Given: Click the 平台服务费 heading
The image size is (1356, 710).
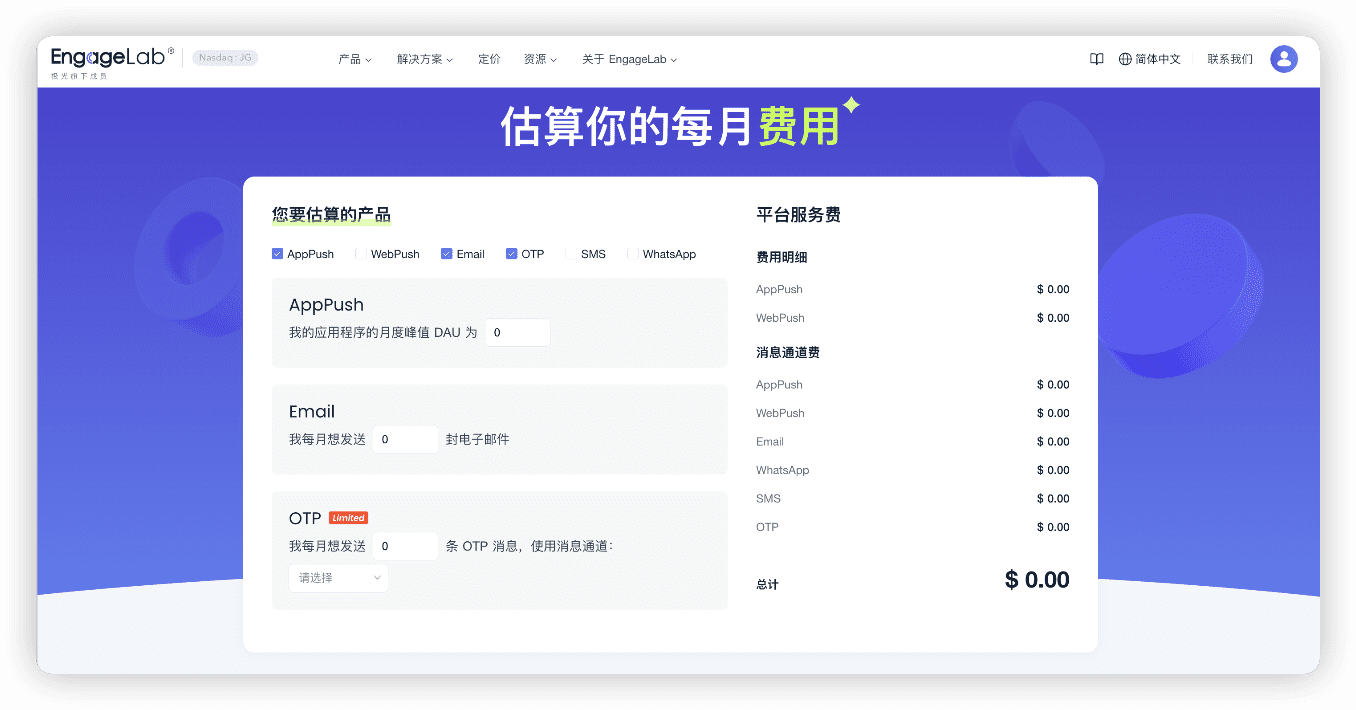Looking at the screenshot, I should coord(798,215).
